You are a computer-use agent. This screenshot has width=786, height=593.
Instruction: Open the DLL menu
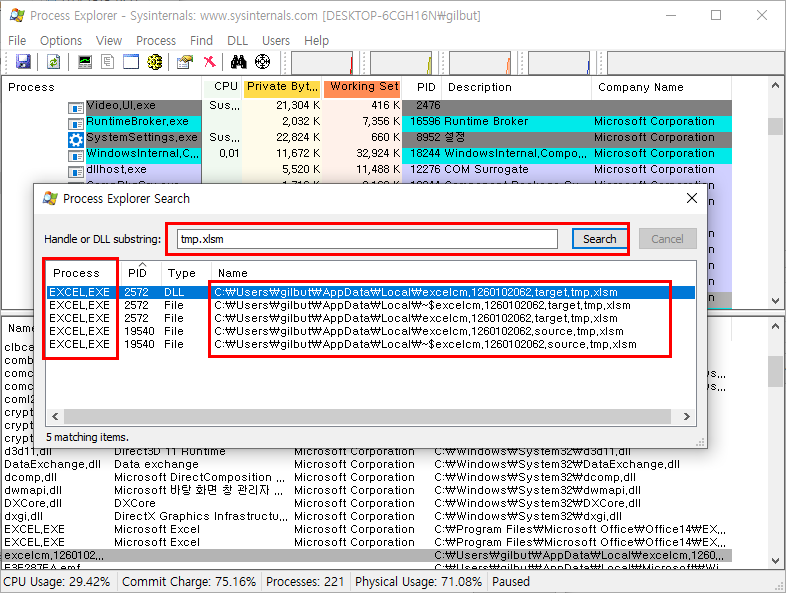(x=237, y=40)
